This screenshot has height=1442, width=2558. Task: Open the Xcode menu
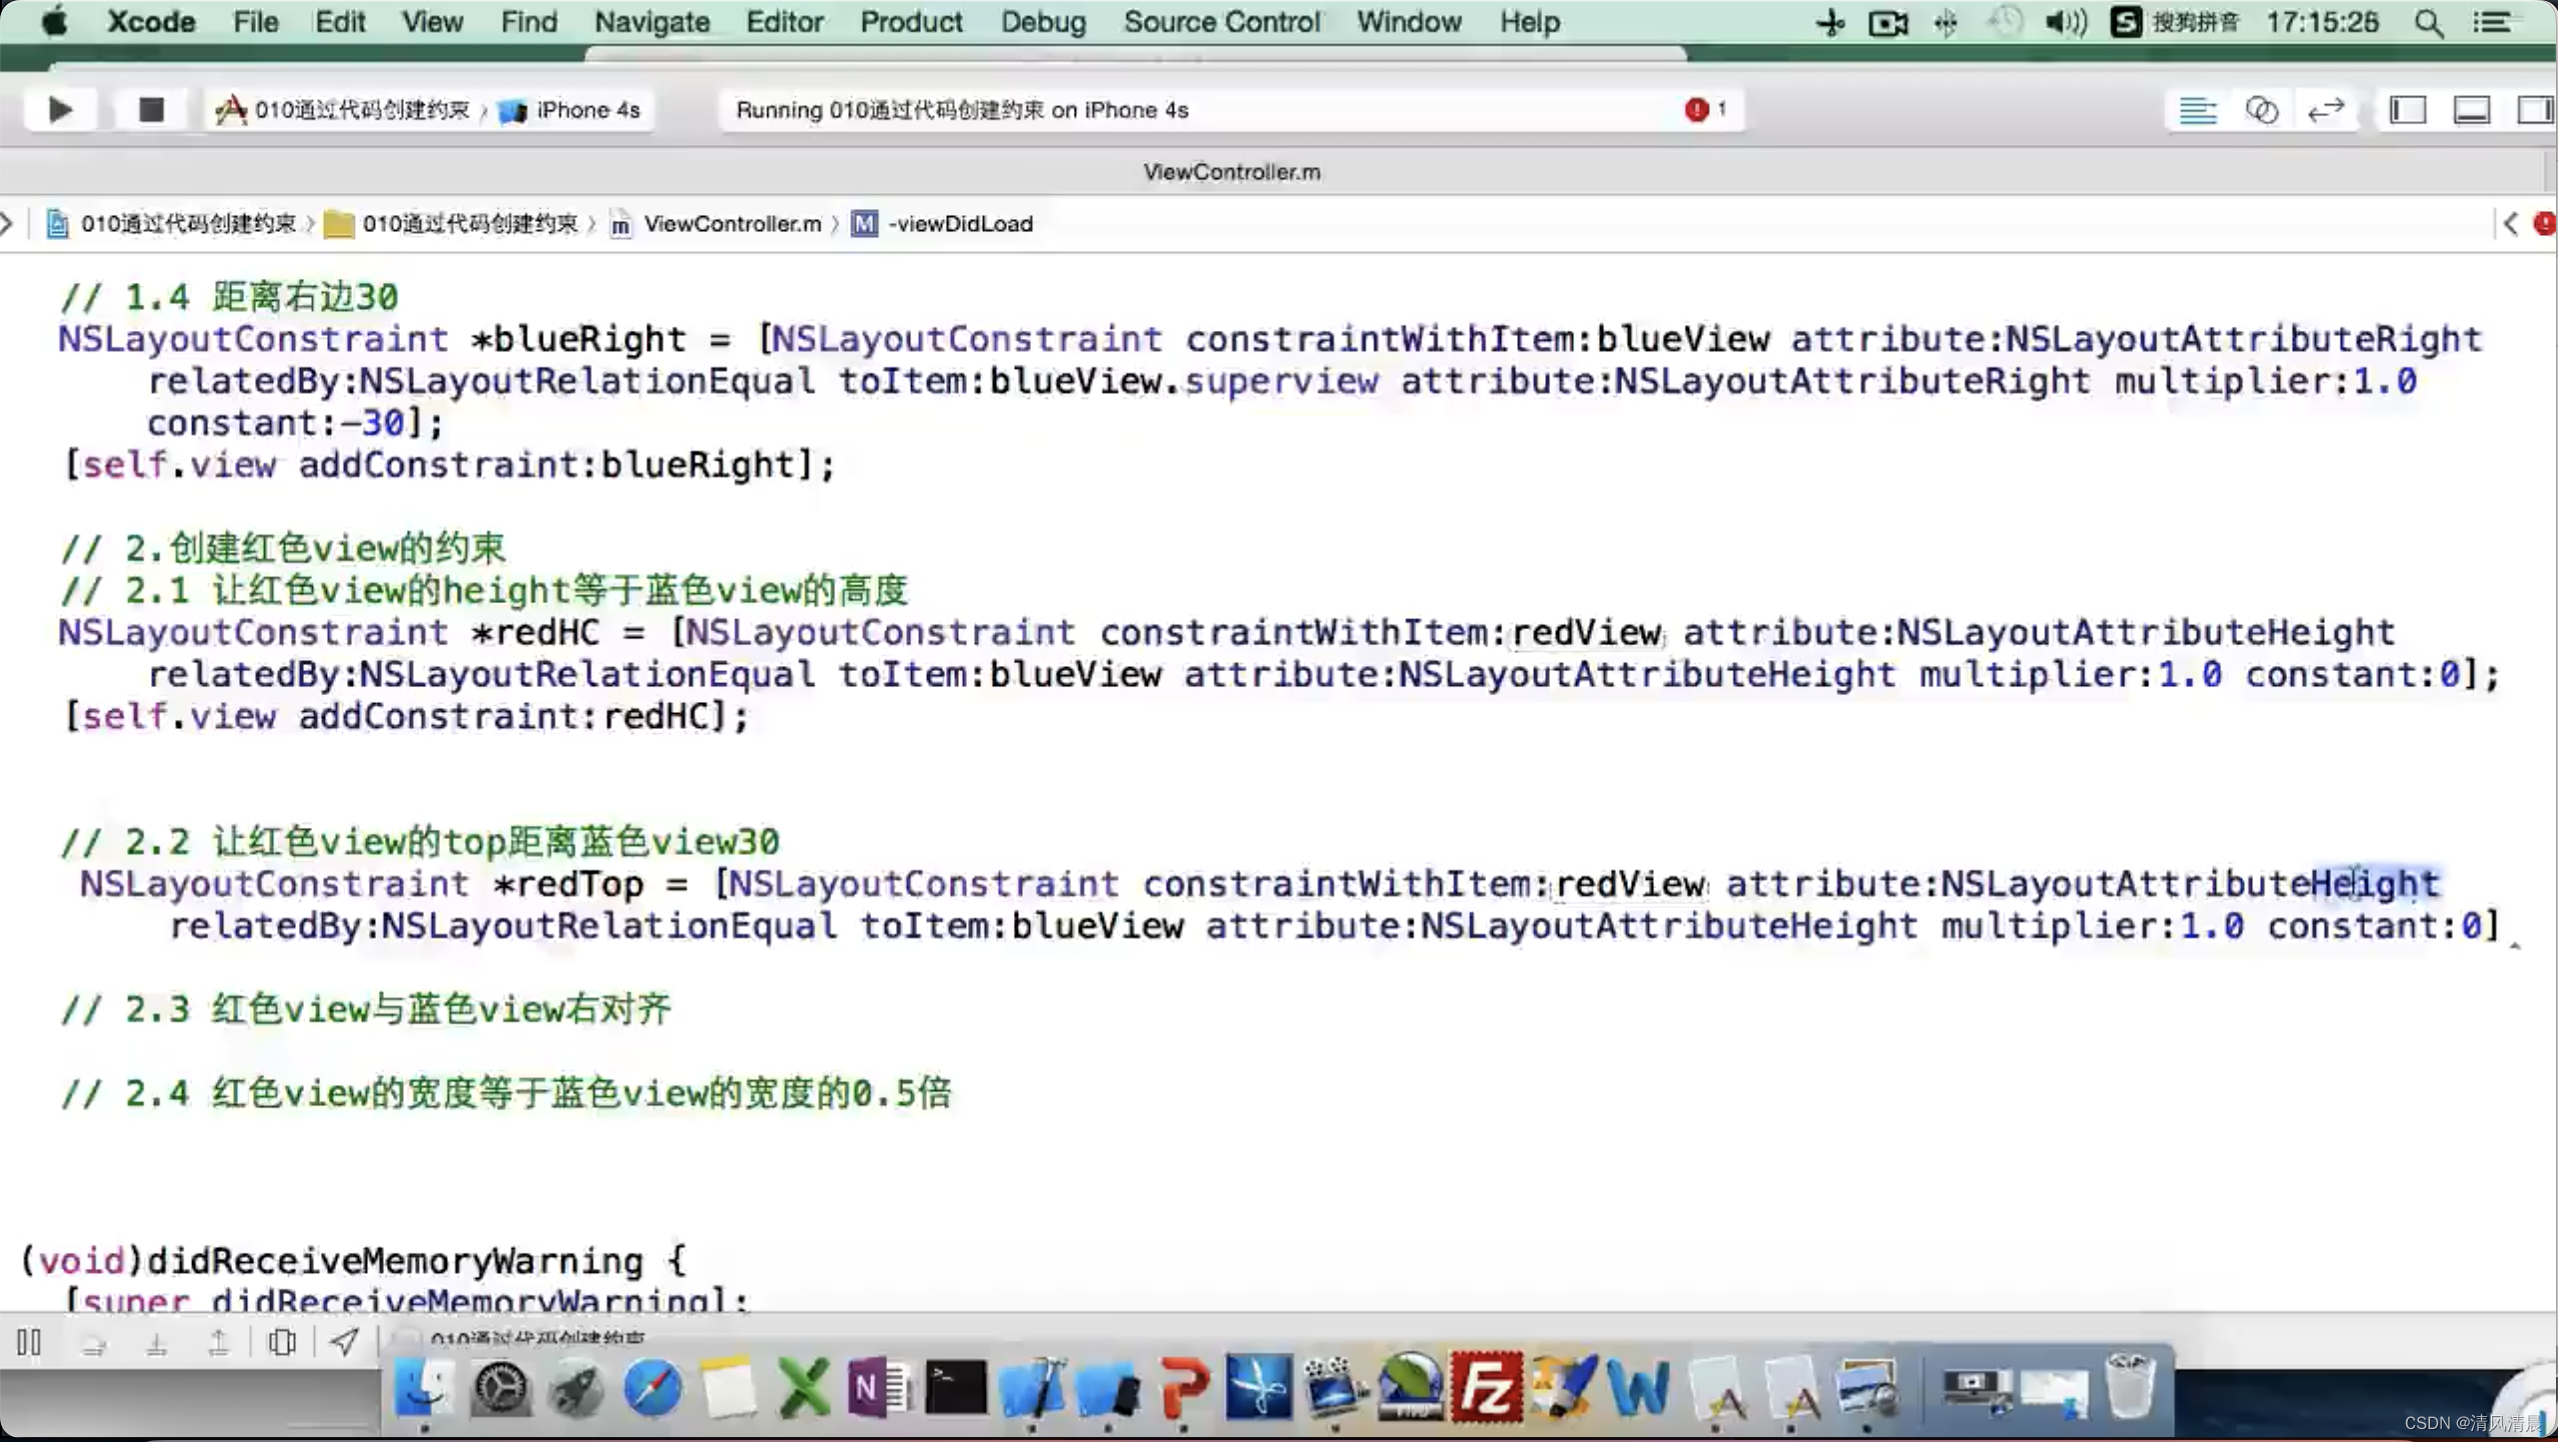[x=151, y=21]
